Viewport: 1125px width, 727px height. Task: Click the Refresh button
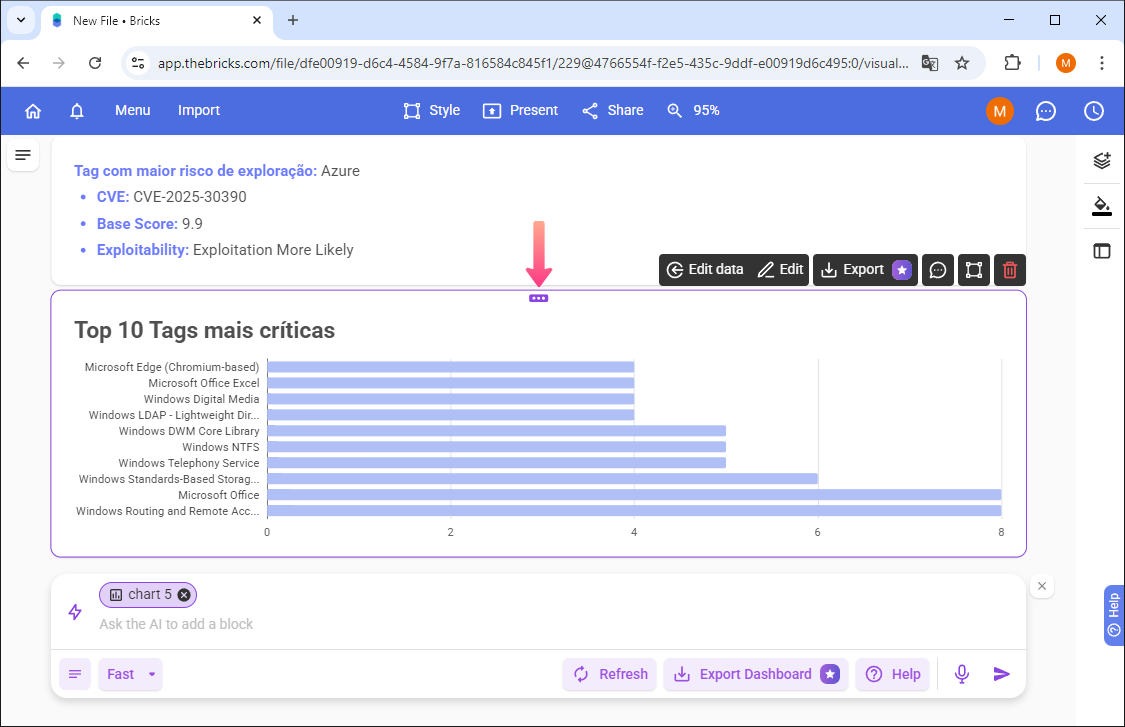tap(610, 675)
